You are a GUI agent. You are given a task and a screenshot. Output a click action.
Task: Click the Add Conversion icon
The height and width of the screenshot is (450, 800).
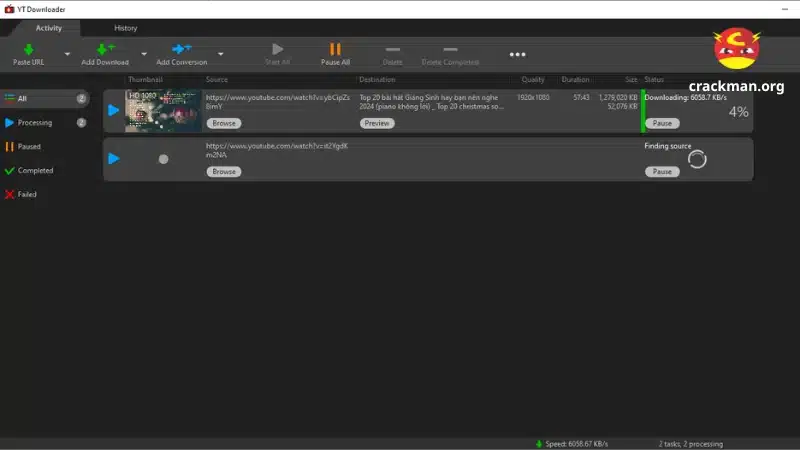point(181,49)
